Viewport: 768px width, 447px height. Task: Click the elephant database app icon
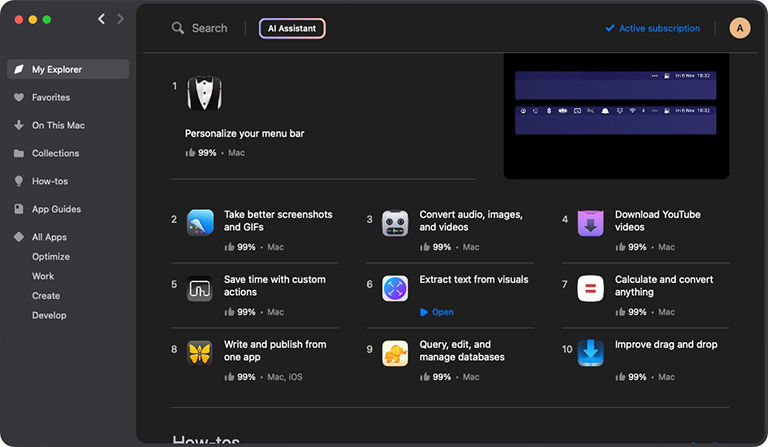pyautogui.click(x=395, y=353)
